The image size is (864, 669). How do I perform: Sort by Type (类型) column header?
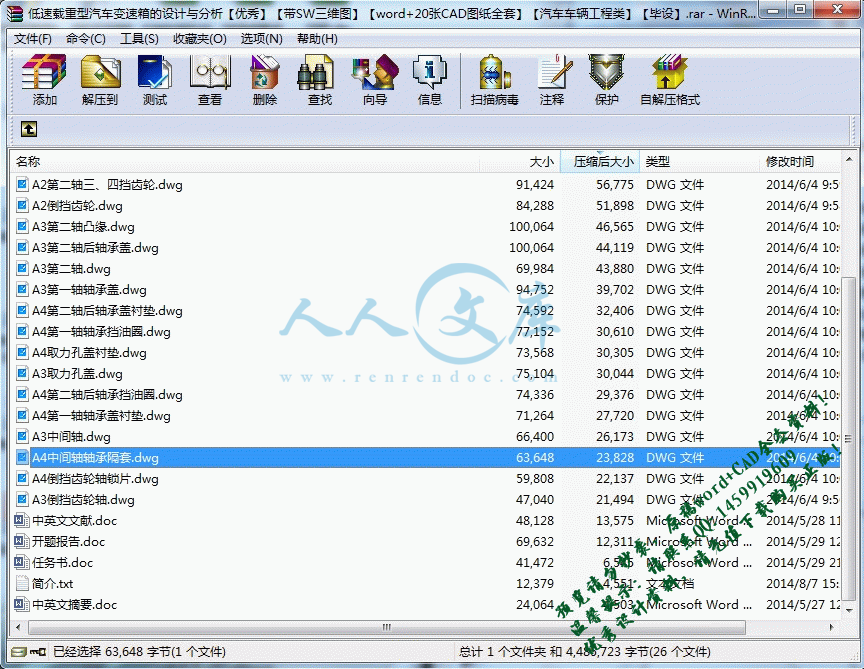tap(700, 161)
